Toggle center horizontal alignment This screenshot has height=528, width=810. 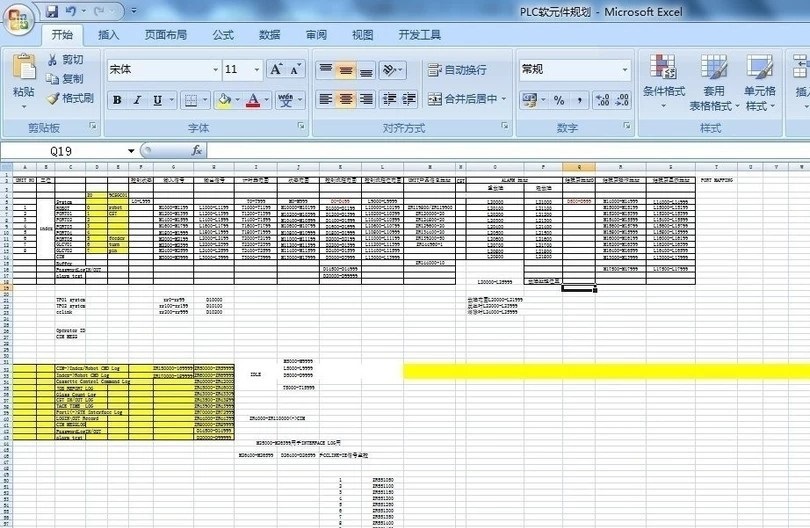click(x=346, y=99)
